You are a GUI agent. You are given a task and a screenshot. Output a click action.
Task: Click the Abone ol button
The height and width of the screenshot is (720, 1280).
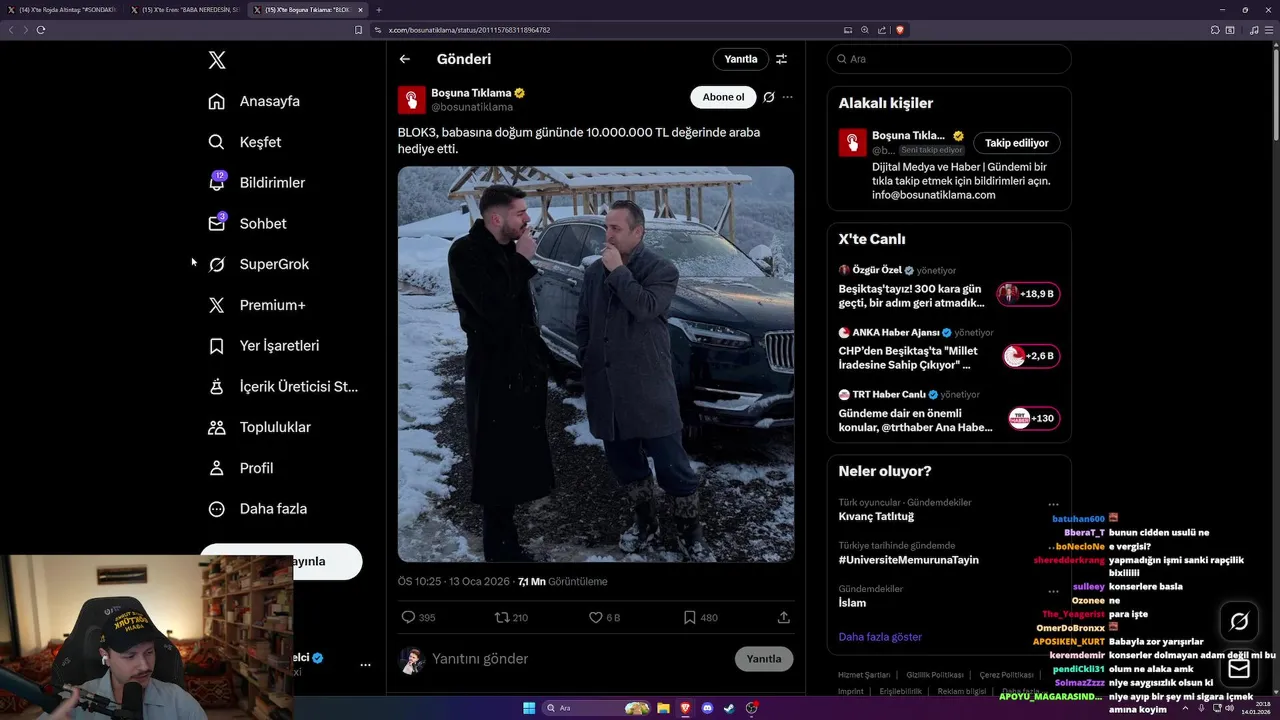(x=723, y=97)
